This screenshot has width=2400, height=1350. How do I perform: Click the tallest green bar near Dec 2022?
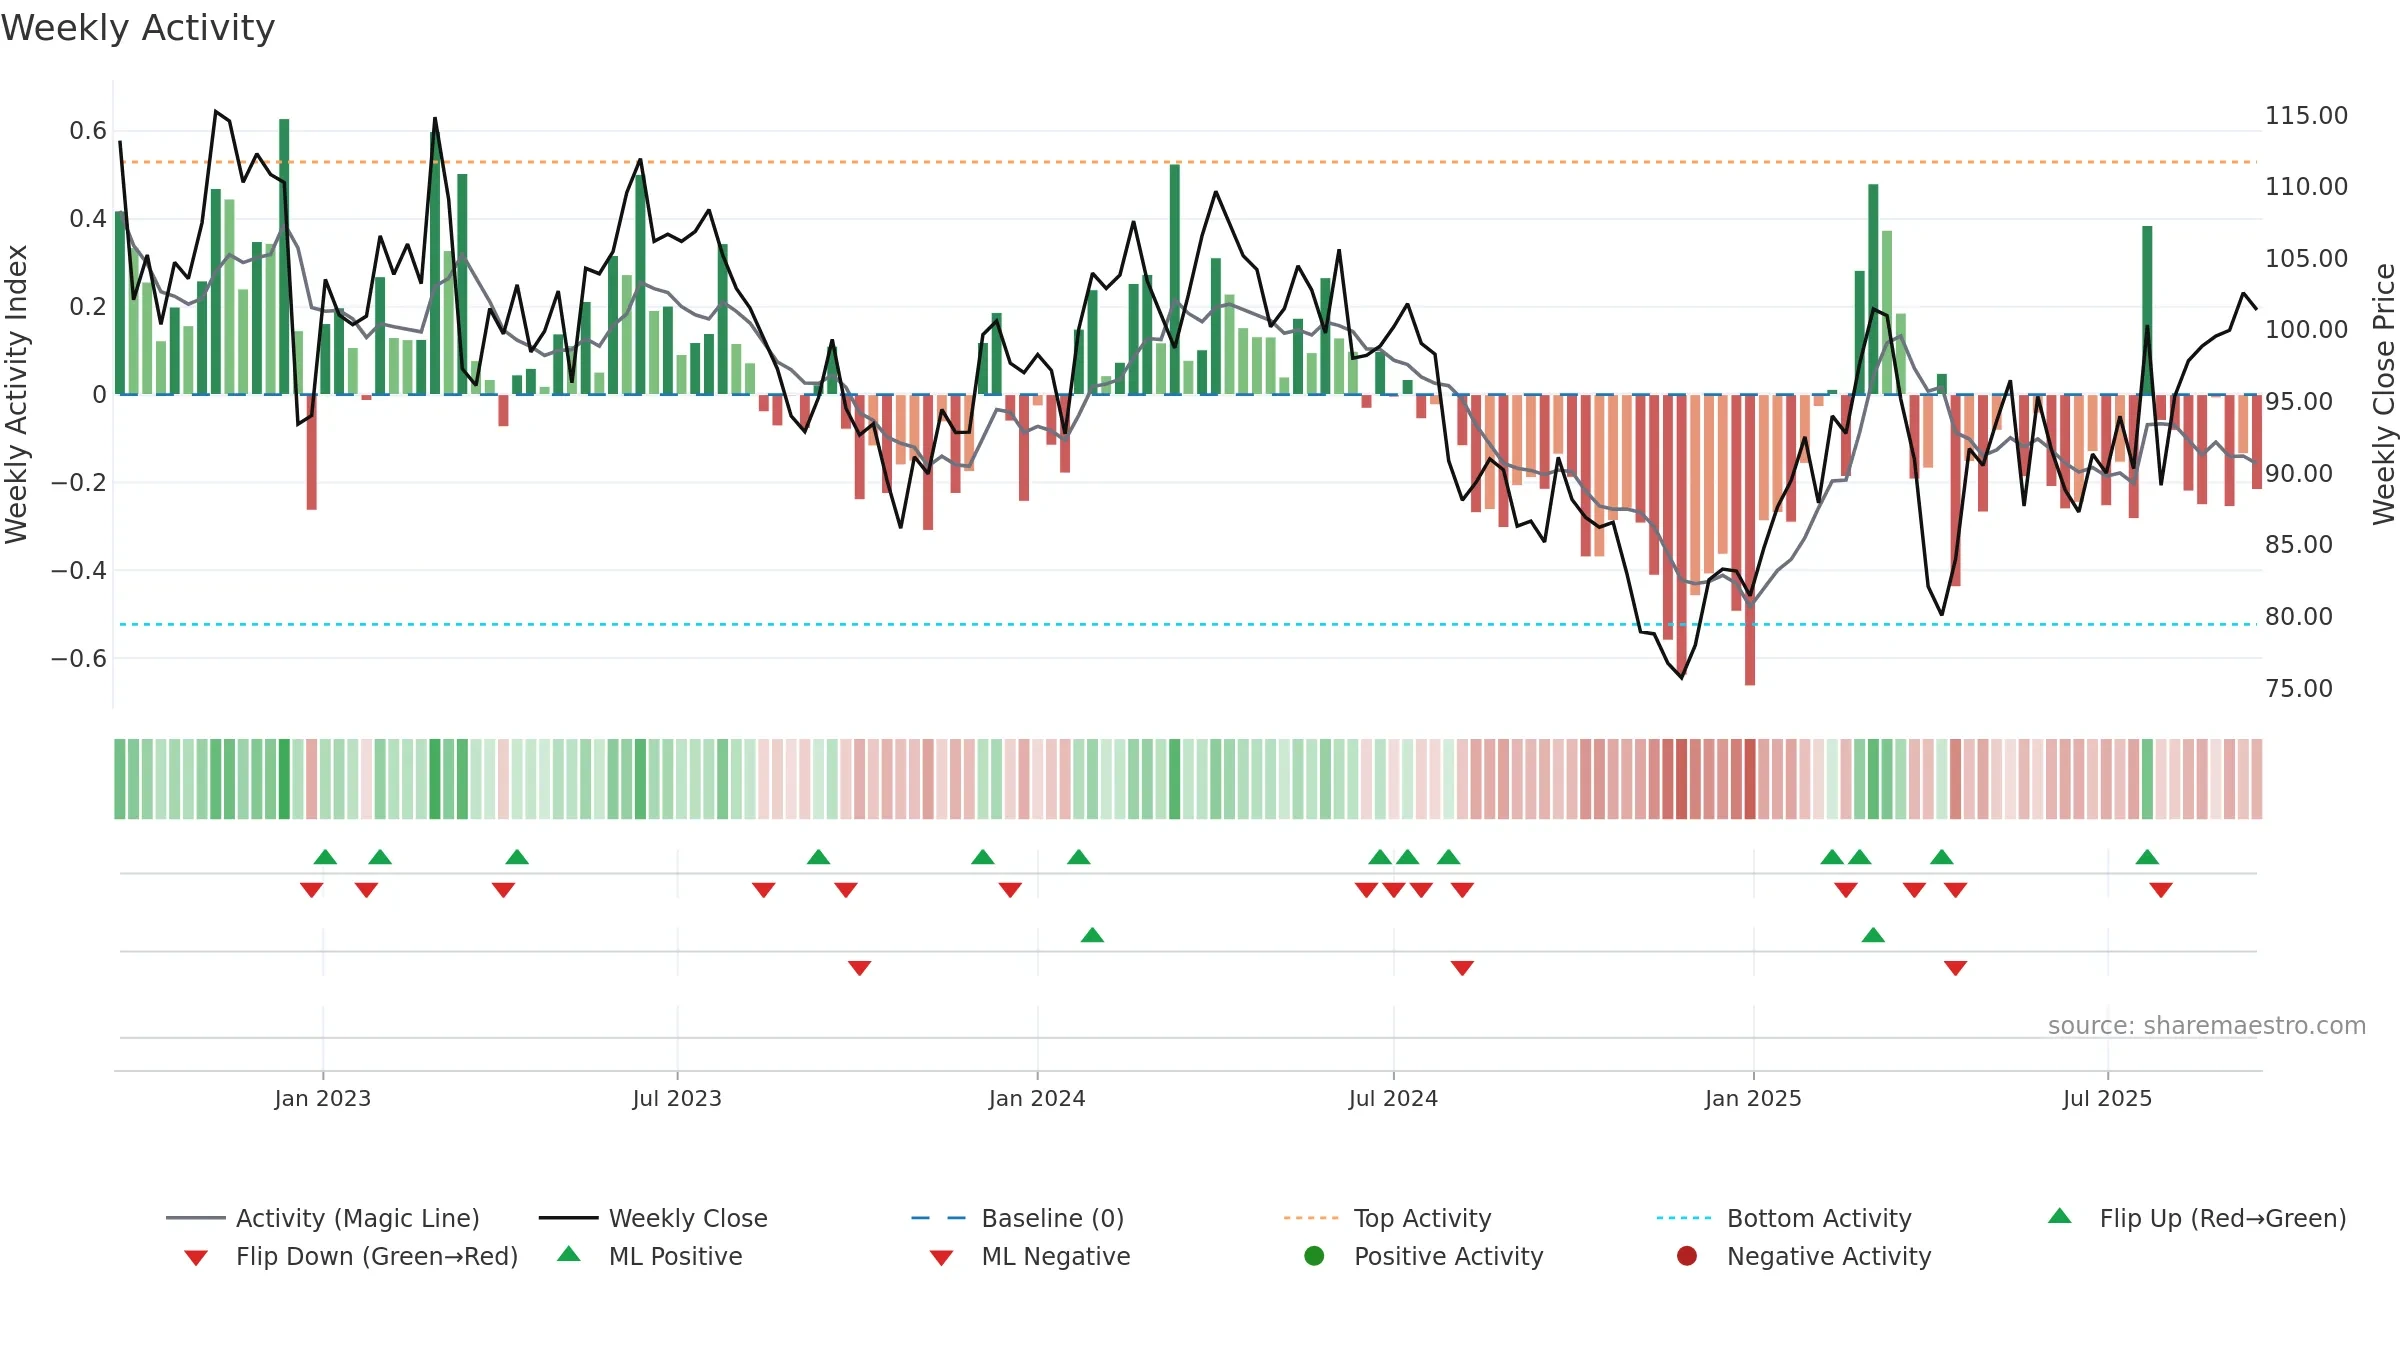284,257
